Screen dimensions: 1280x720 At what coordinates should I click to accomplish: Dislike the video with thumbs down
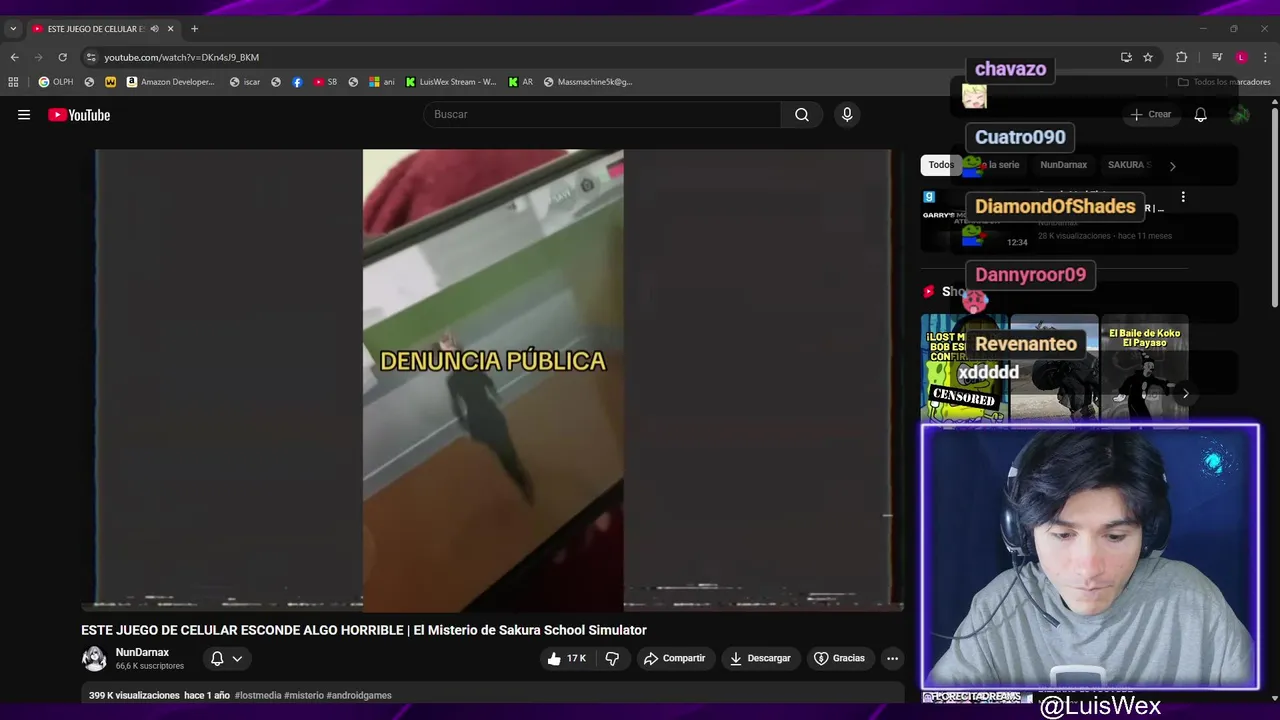(x=612, y=658)
